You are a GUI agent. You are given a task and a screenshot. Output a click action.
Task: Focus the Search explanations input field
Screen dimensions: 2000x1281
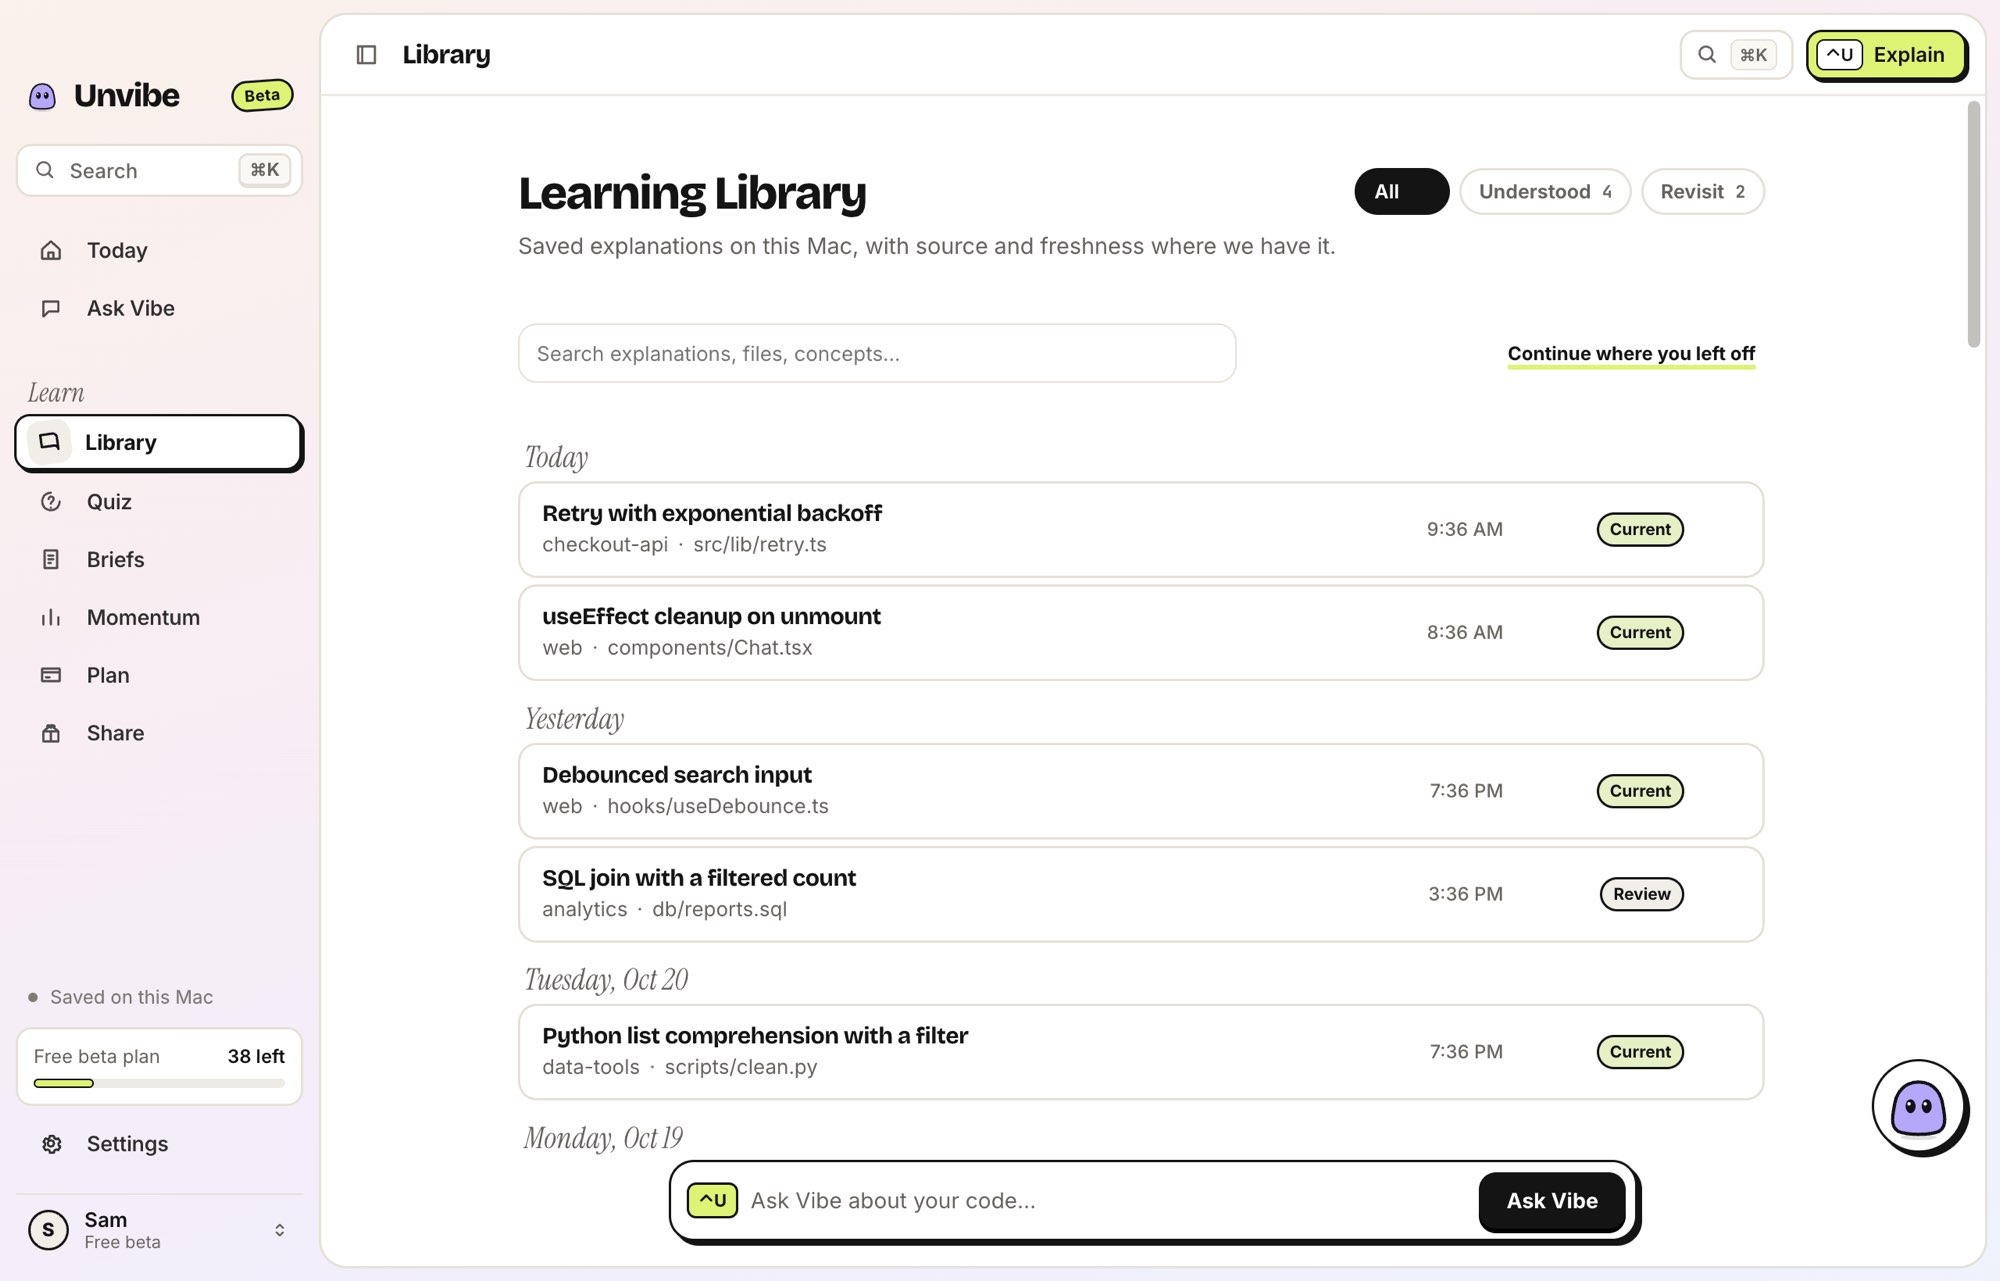click(x=877, y=353)
